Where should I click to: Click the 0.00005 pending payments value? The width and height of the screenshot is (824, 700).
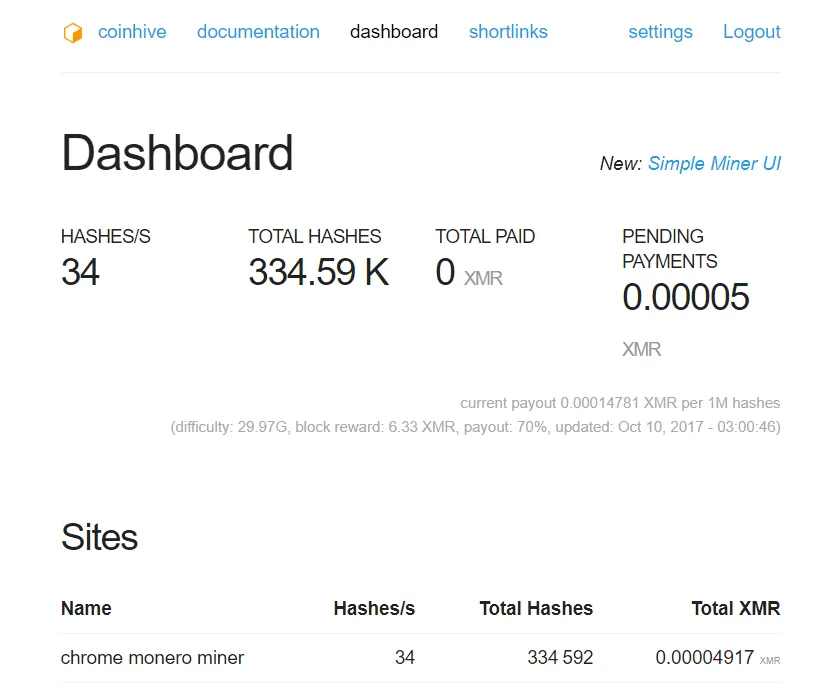point(686,297)
